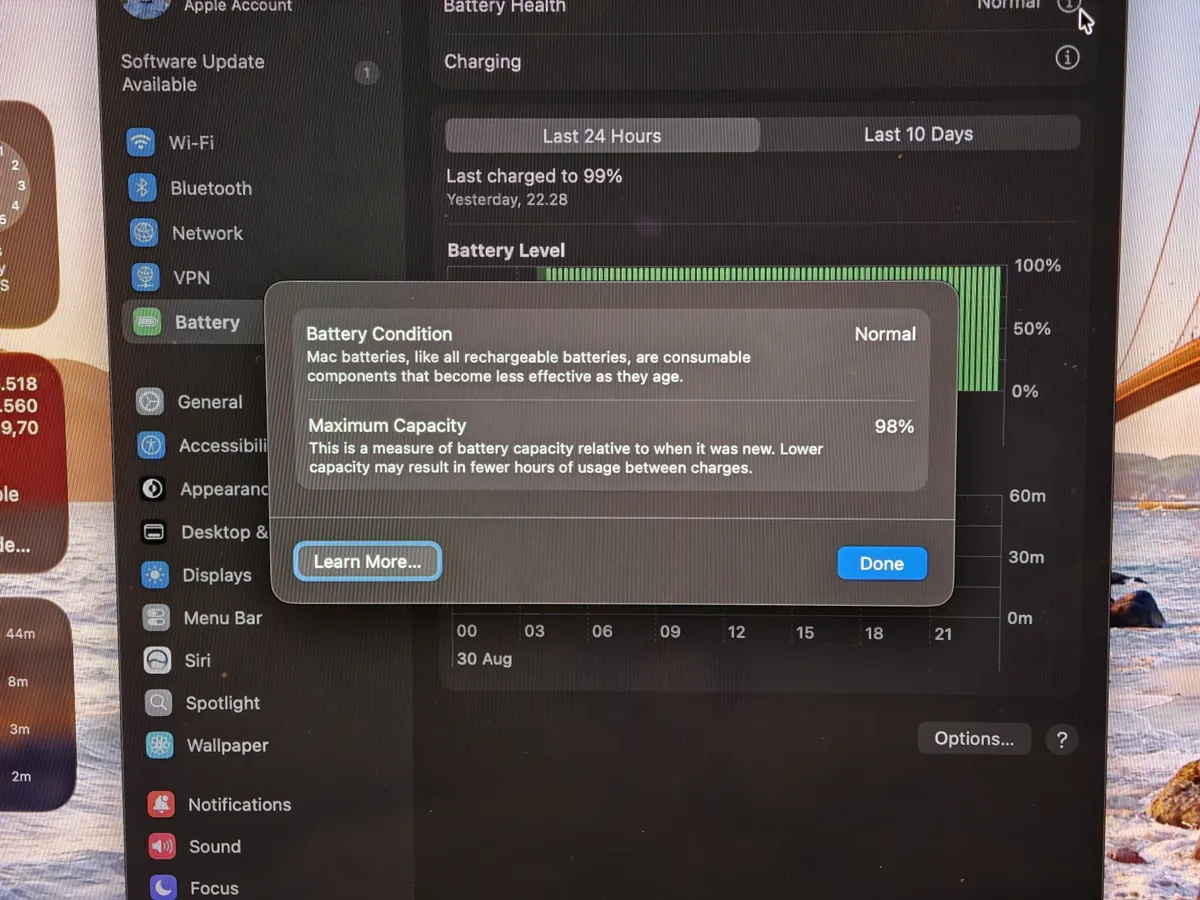Click the Software Update badge showing 1

[x=366, y=73]
